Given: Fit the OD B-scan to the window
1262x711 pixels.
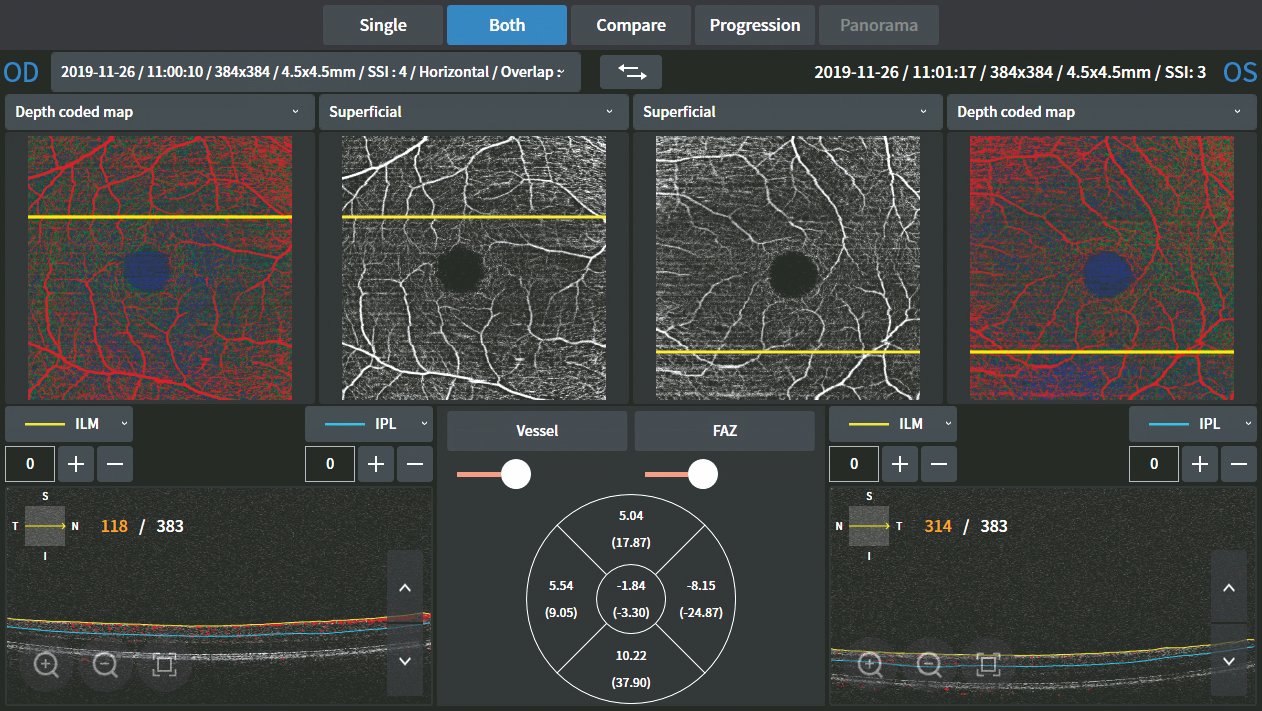Looking at the screenshot, I should coord(164,664).
